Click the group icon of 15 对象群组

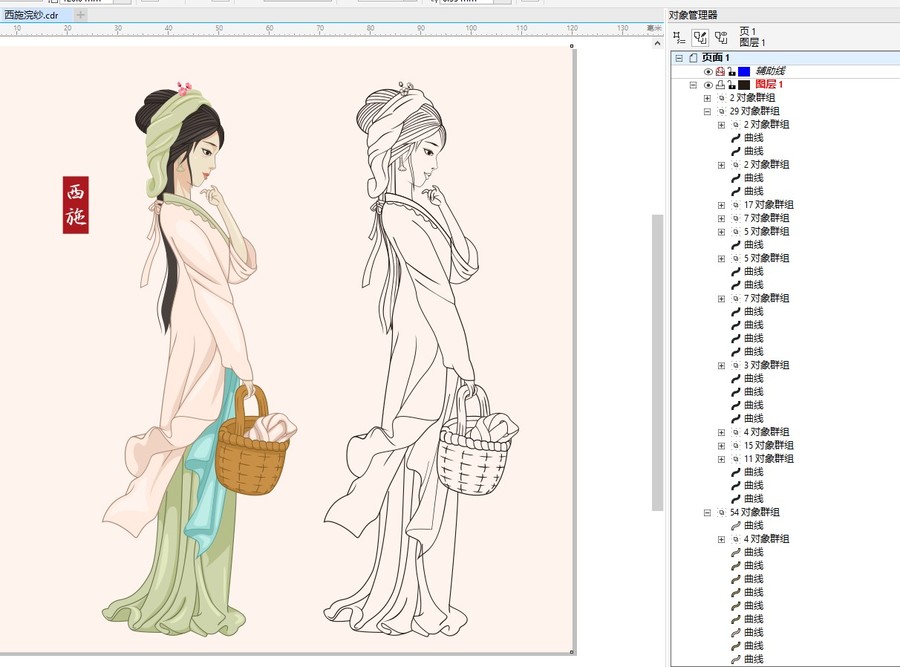pos(736,445)
